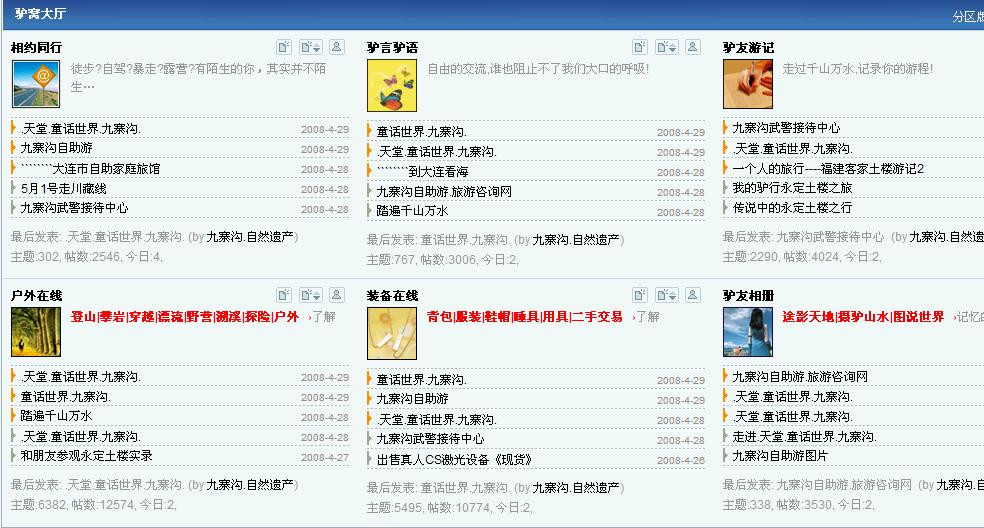Click the 驴窝大厅 section header title
The width and height of the screenshot is (984, 528).
(x=40, y=13)
